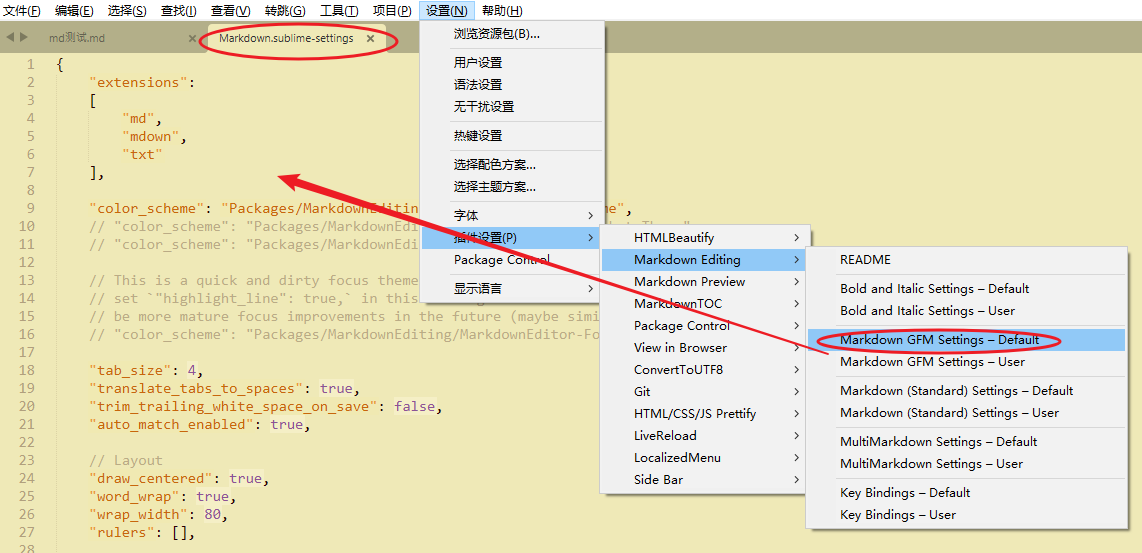Expand the 显示语言 submenu

(x=513, y=289)
